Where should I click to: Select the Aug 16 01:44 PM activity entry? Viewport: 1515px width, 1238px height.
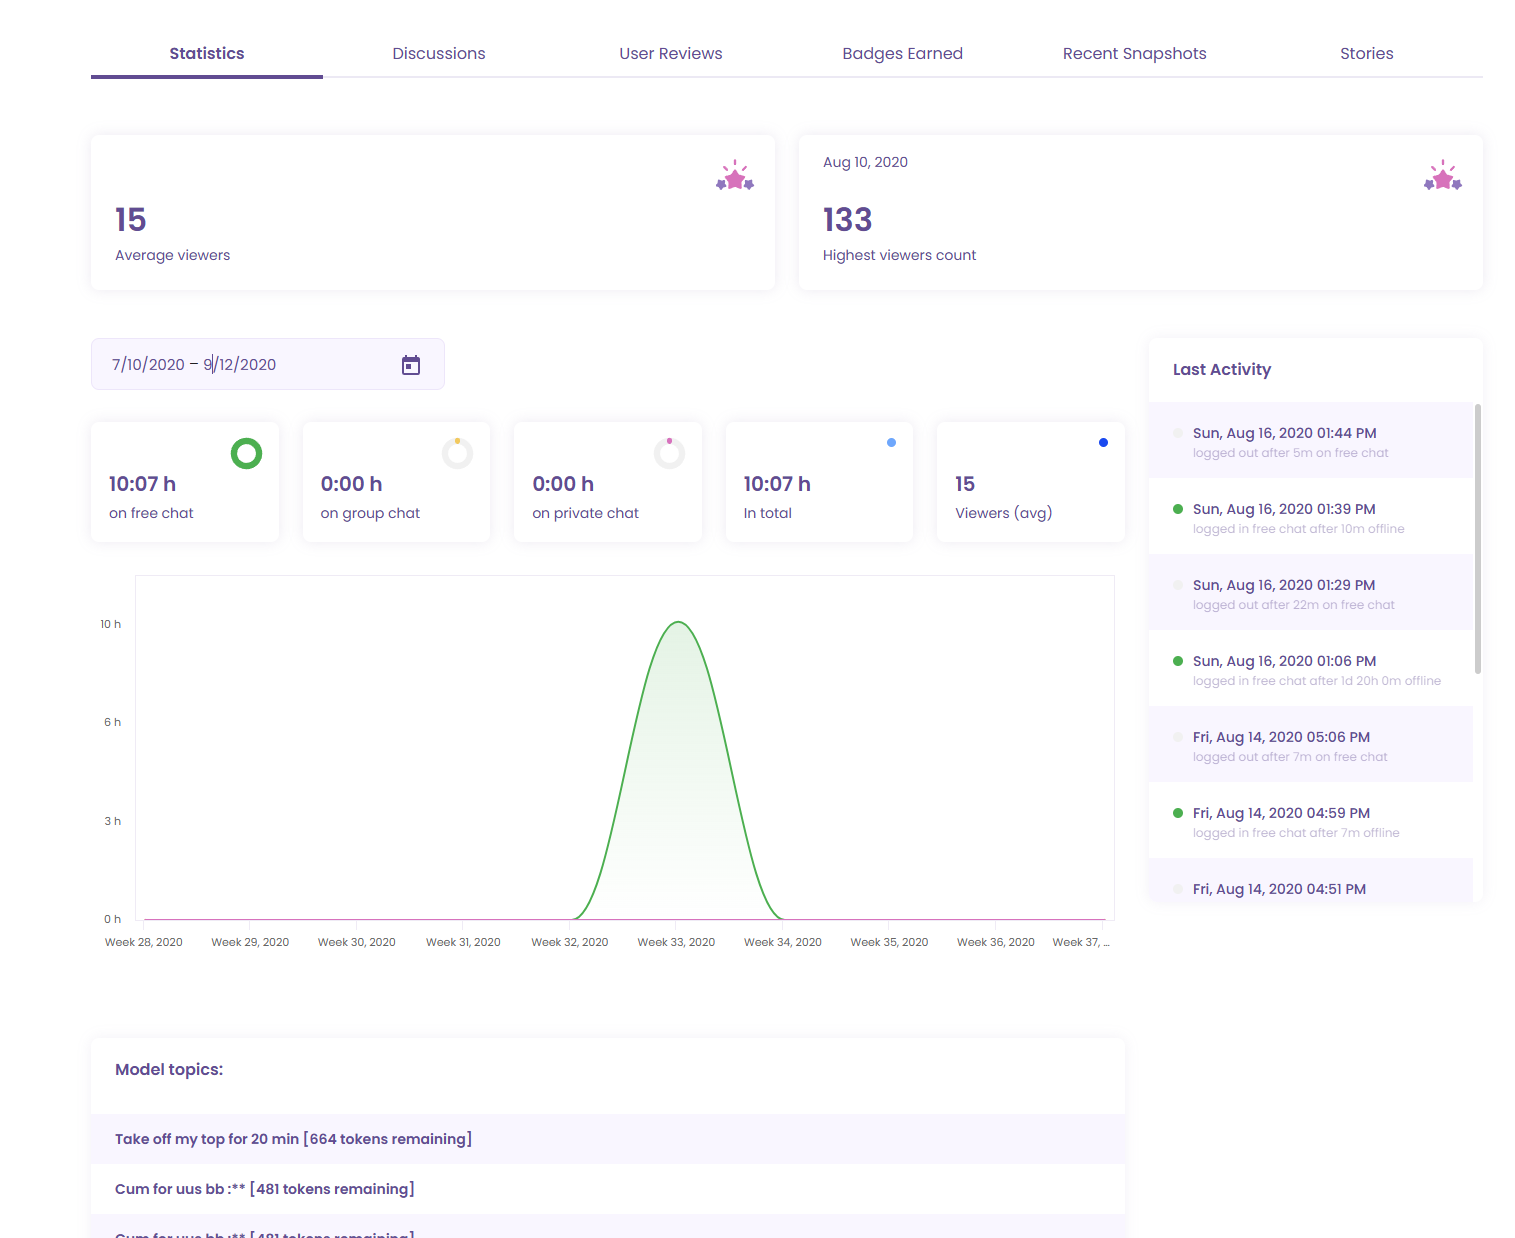pyautogui.click(x=1311, y=441)
